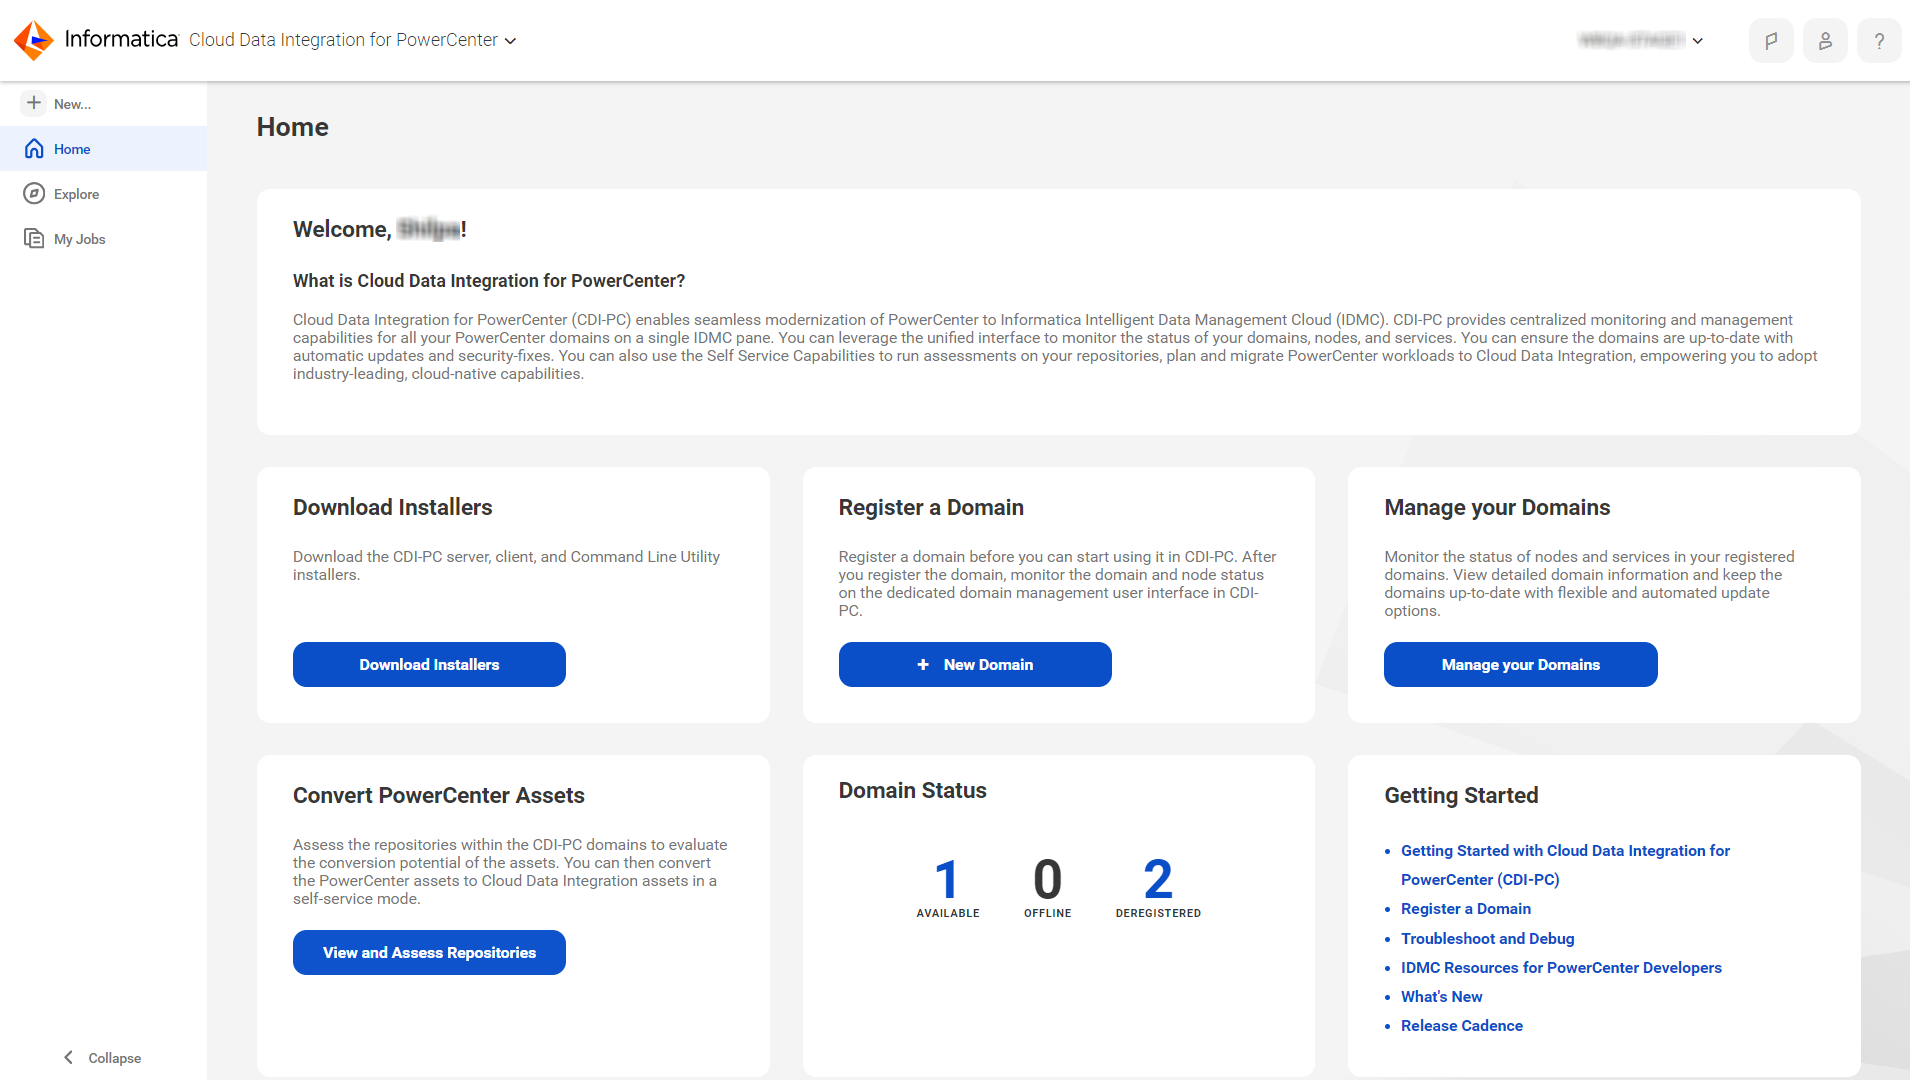Click the Convert PowerCenter Assets heading
The height and width of the screenshot is (1080, 1910).
438,796
